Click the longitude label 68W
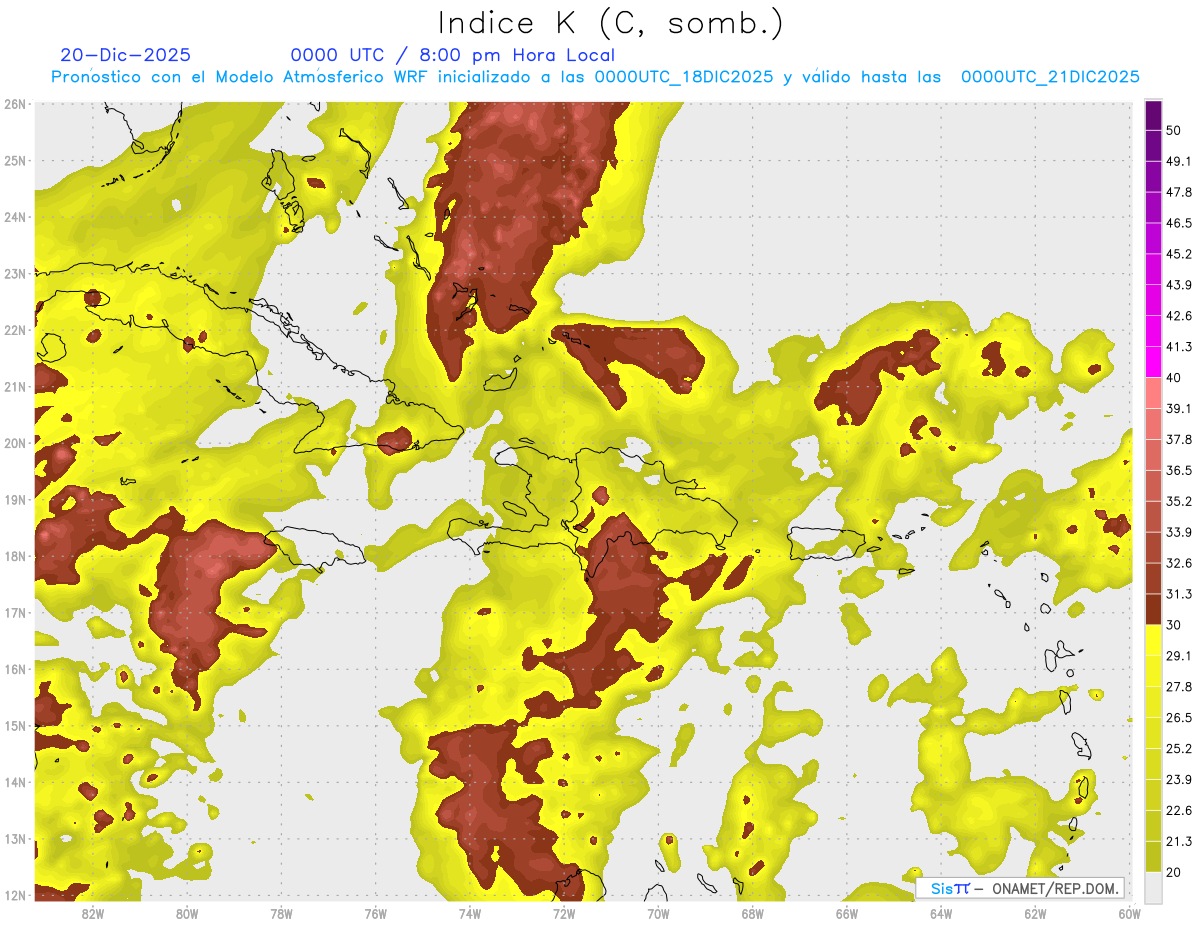 (x=752, y=913)
